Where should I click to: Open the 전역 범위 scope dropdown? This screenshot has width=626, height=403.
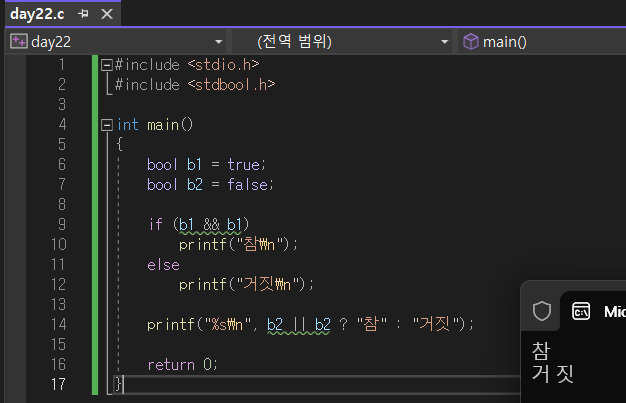(444, 42)
